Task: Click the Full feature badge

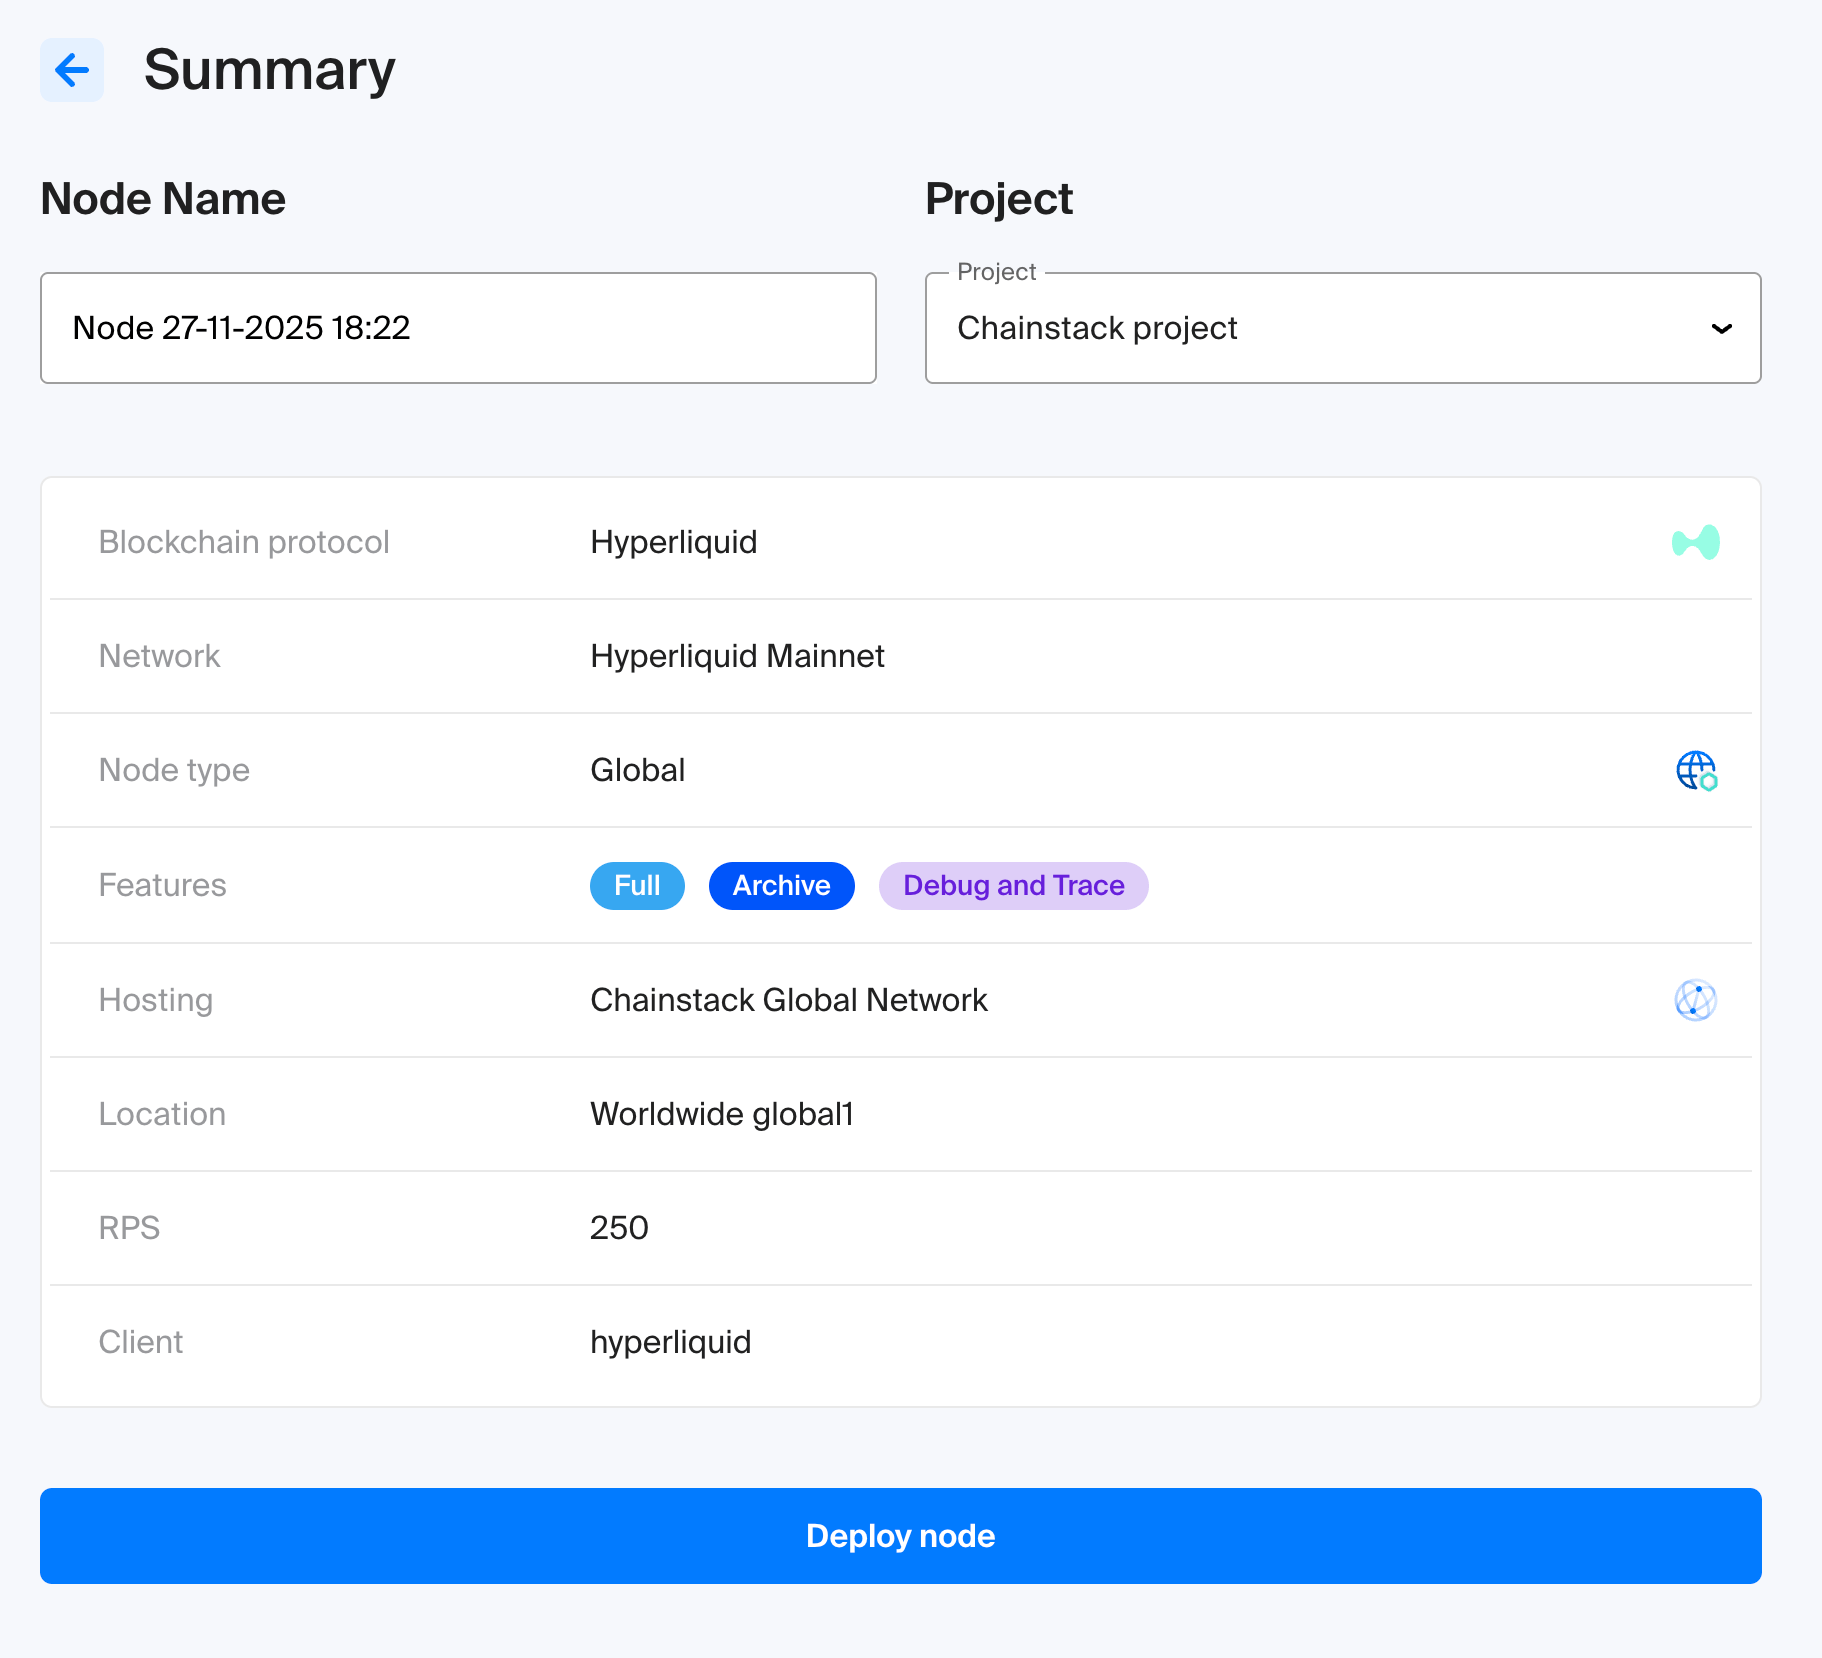Action: [x=637, y=886]
